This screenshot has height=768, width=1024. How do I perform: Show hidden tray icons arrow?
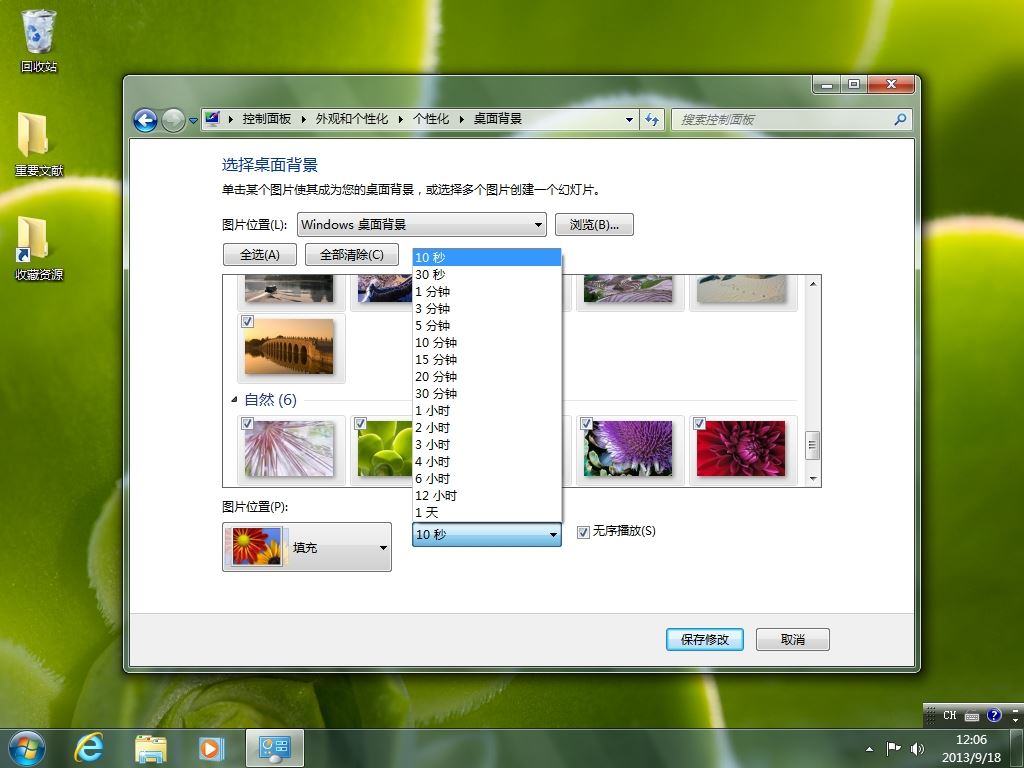869,749
